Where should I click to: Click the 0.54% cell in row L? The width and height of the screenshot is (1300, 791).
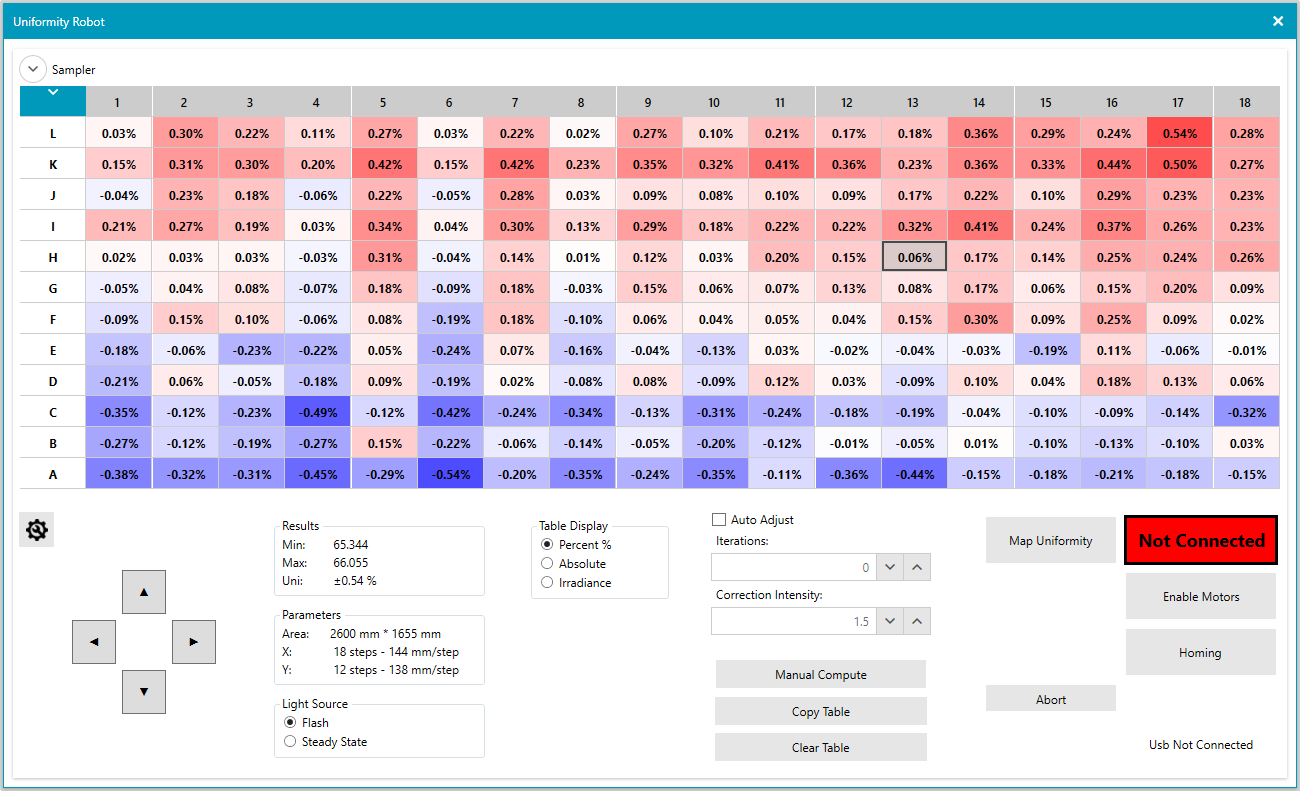(x=1179, y=133)
